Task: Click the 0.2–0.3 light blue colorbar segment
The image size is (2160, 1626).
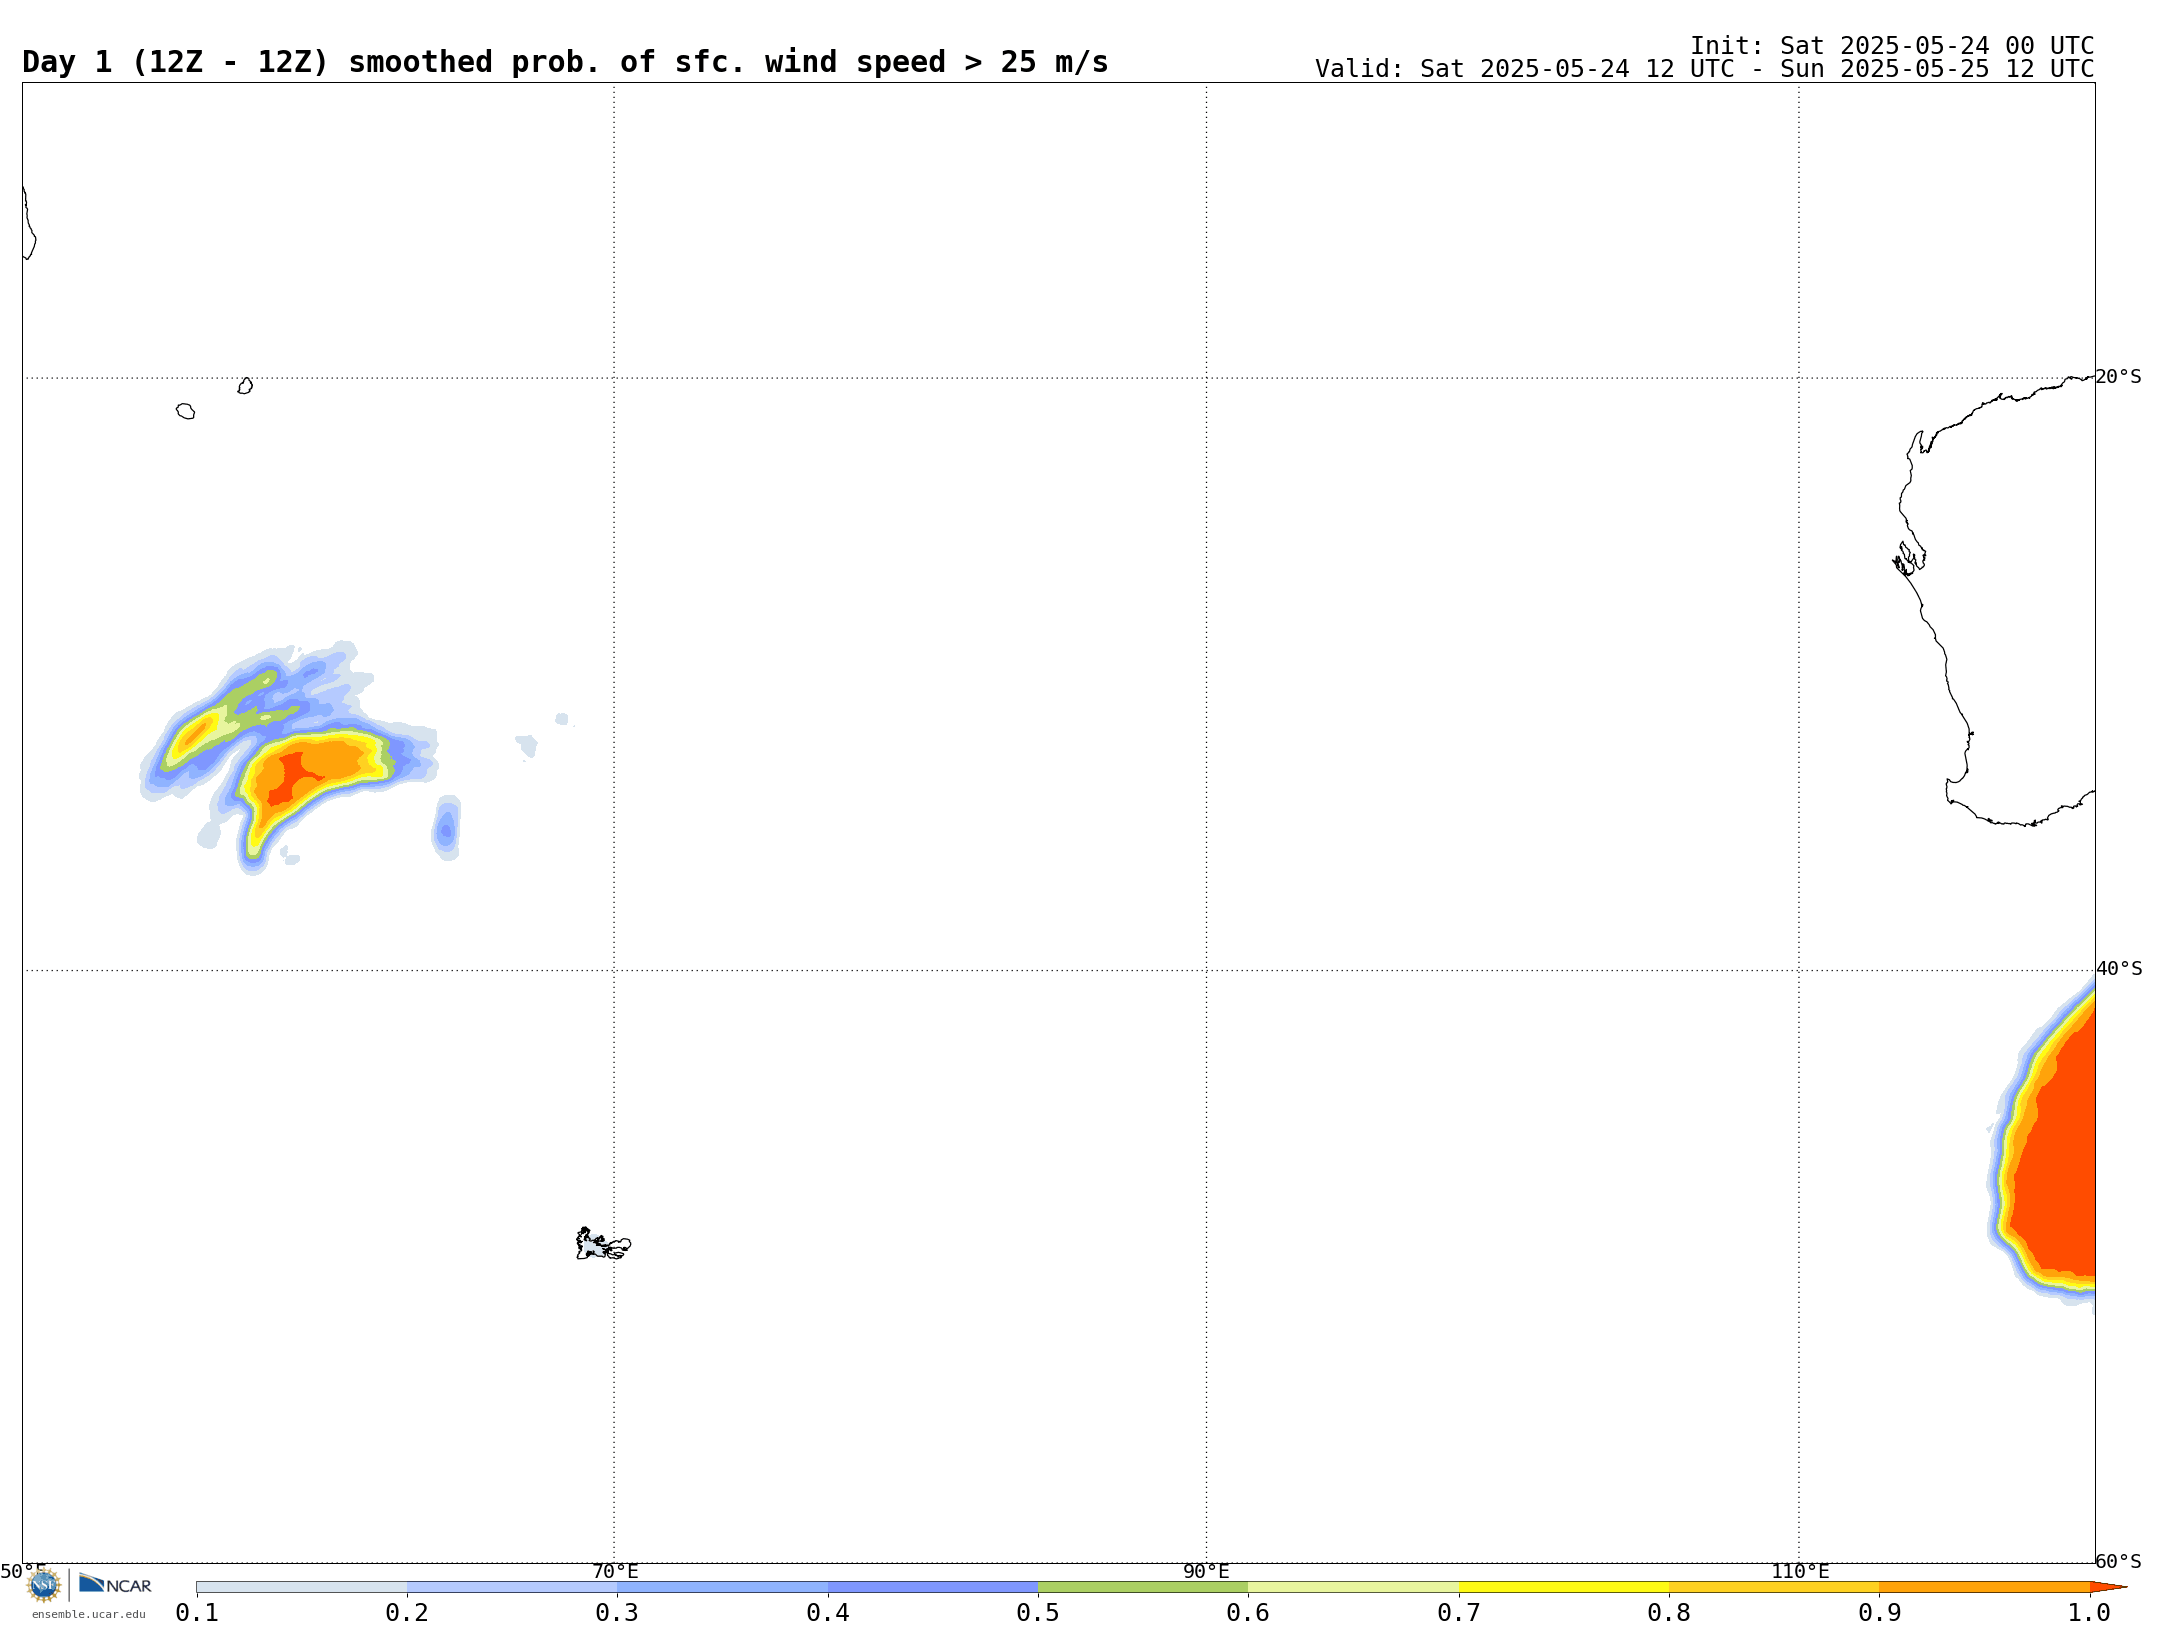Action: (x=512, y=1587)
